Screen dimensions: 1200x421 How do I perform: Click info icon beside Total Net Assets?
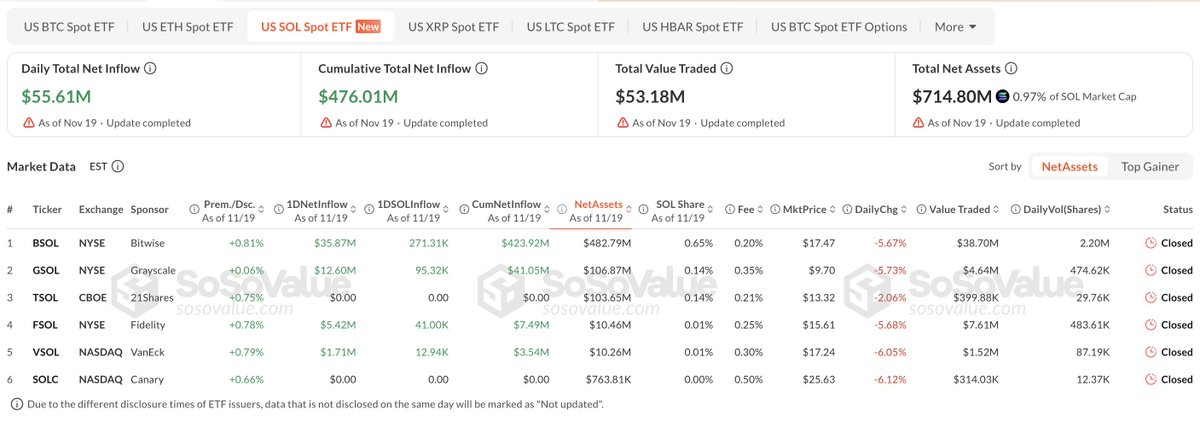pos(1010,69)
